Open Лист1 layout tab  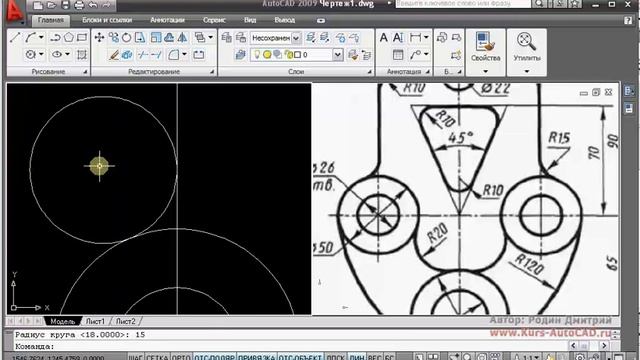click(x=95, y=322)
